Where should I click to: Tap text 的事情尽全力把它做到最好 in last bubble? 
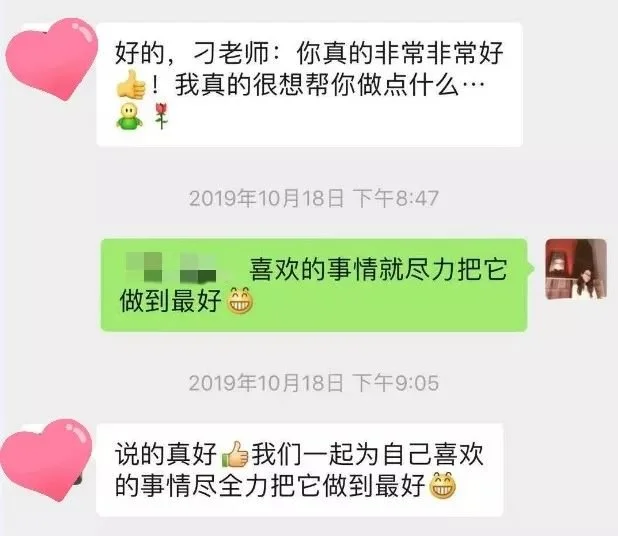[x=270, y=485]
